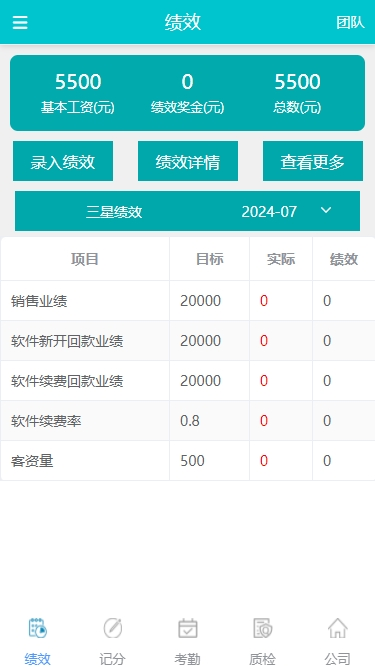375x667 pixels.
Task: Click red actual value for 客资量
Action: 264,461
